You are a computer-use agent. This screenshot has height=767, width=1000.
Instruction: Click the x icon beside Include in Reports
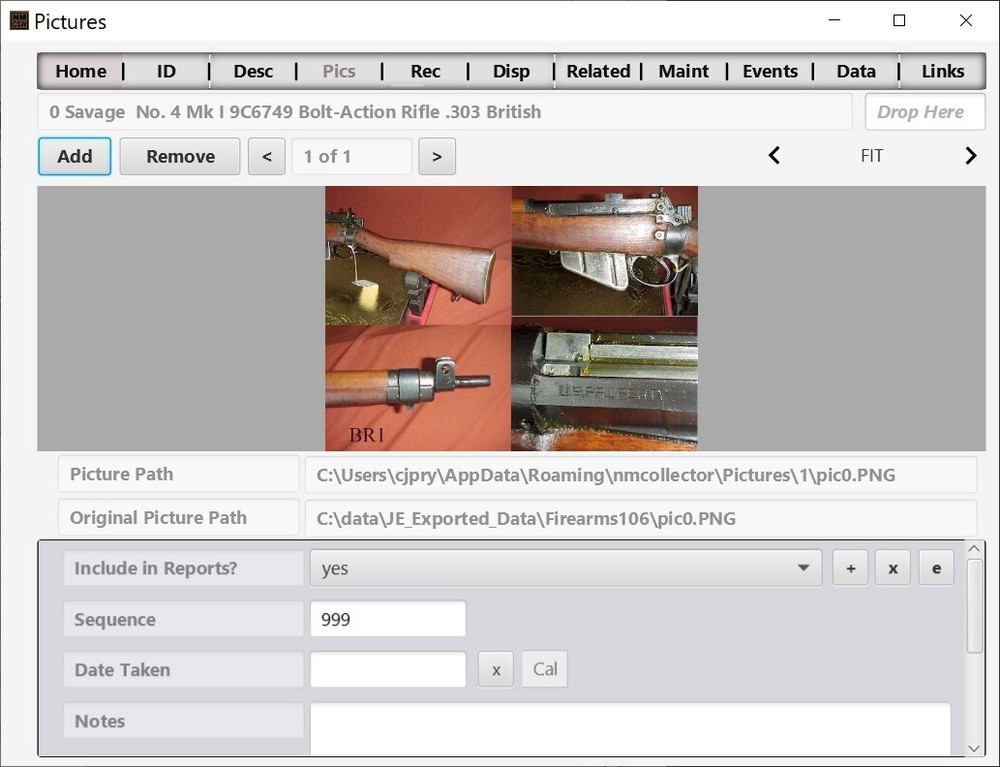892,567
